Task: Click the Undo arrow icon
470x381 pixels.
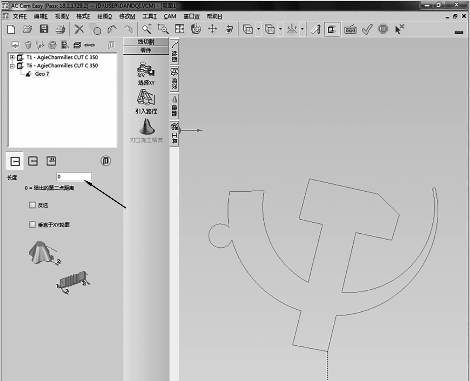Action: point(112,29)
